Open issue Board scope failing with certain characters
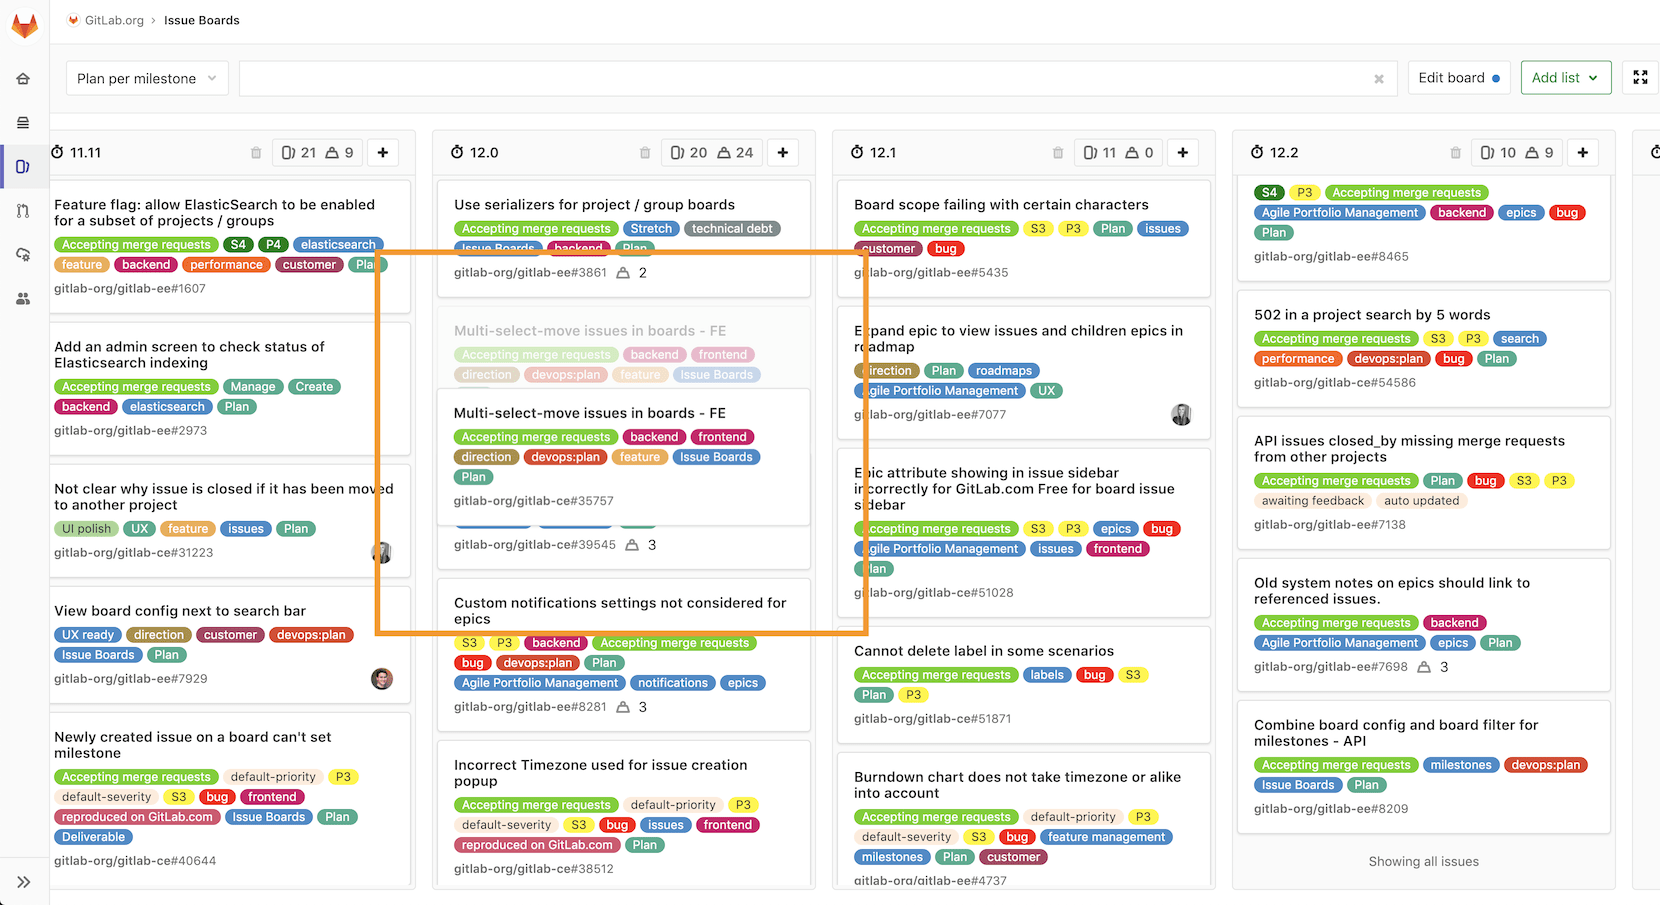This screenshot has width=1660, height=905. pos(1001,205)
